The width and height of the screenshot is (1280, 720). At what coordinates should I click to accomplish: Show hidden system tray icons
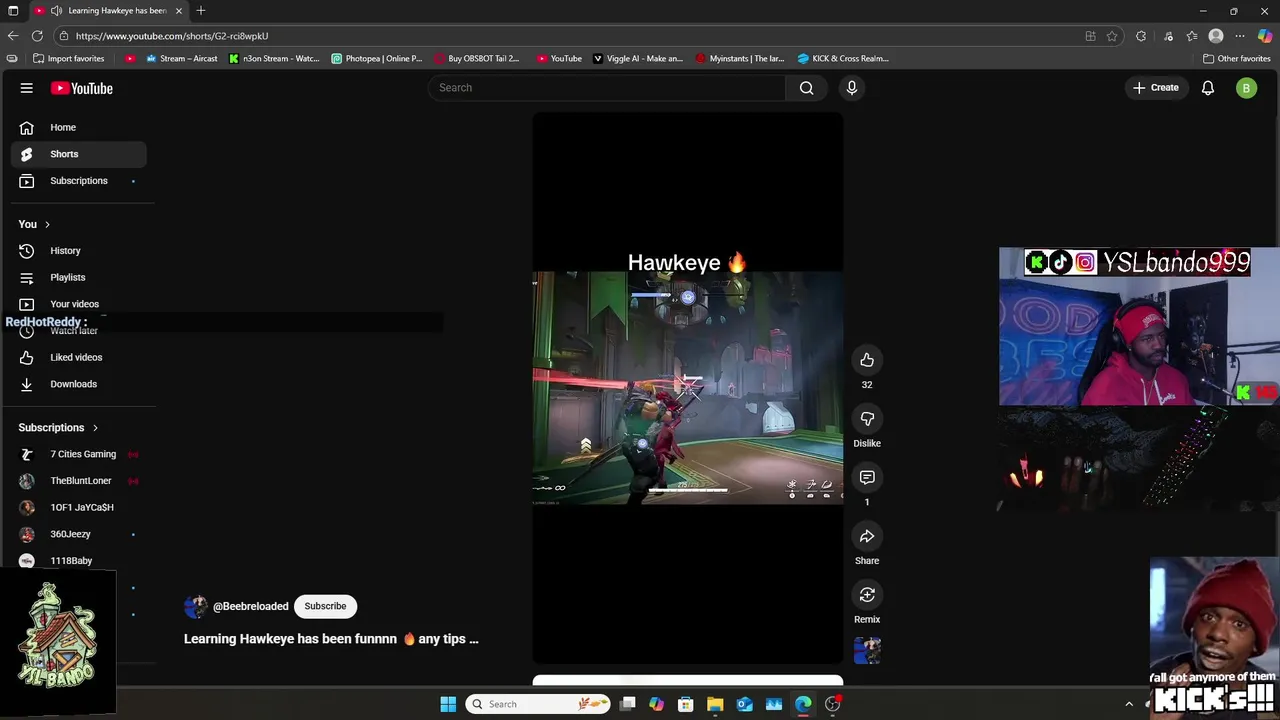(x=1129, y=704)
